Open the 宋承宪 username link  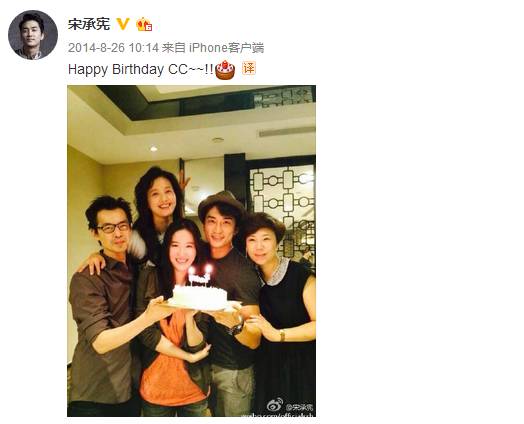pyautogui.click(x=89, y=24)
